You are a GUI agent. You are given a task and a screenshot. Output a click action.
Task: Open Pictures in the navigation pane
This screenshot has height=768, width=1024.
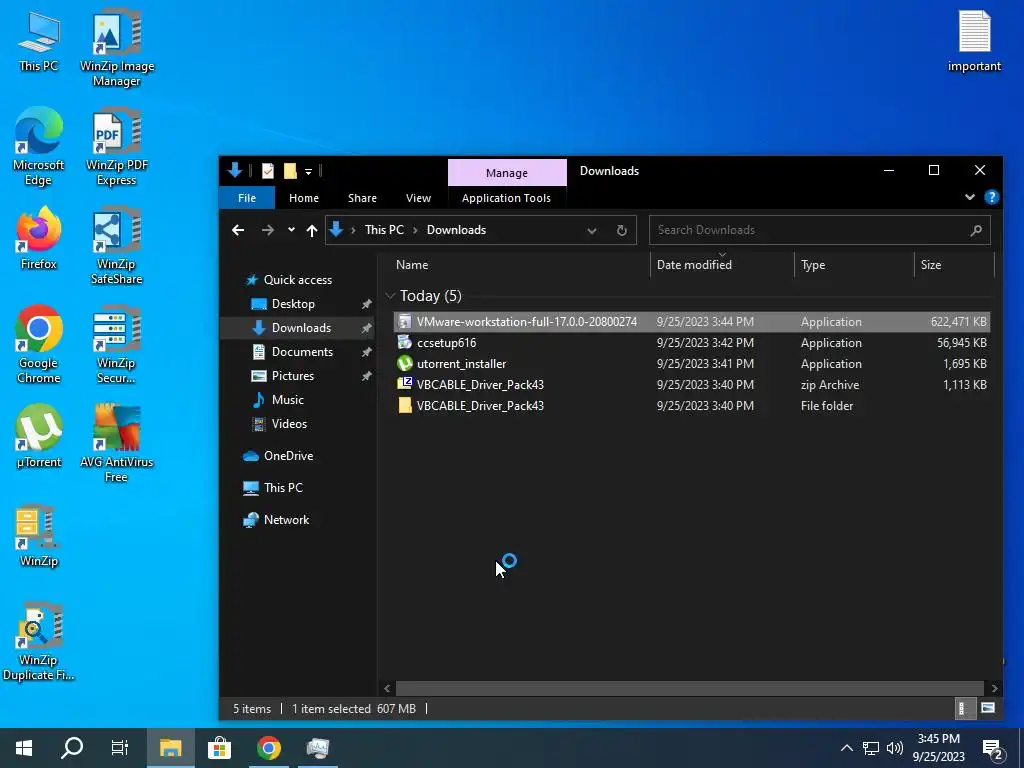pyautogui.click(x=293, y=376)
